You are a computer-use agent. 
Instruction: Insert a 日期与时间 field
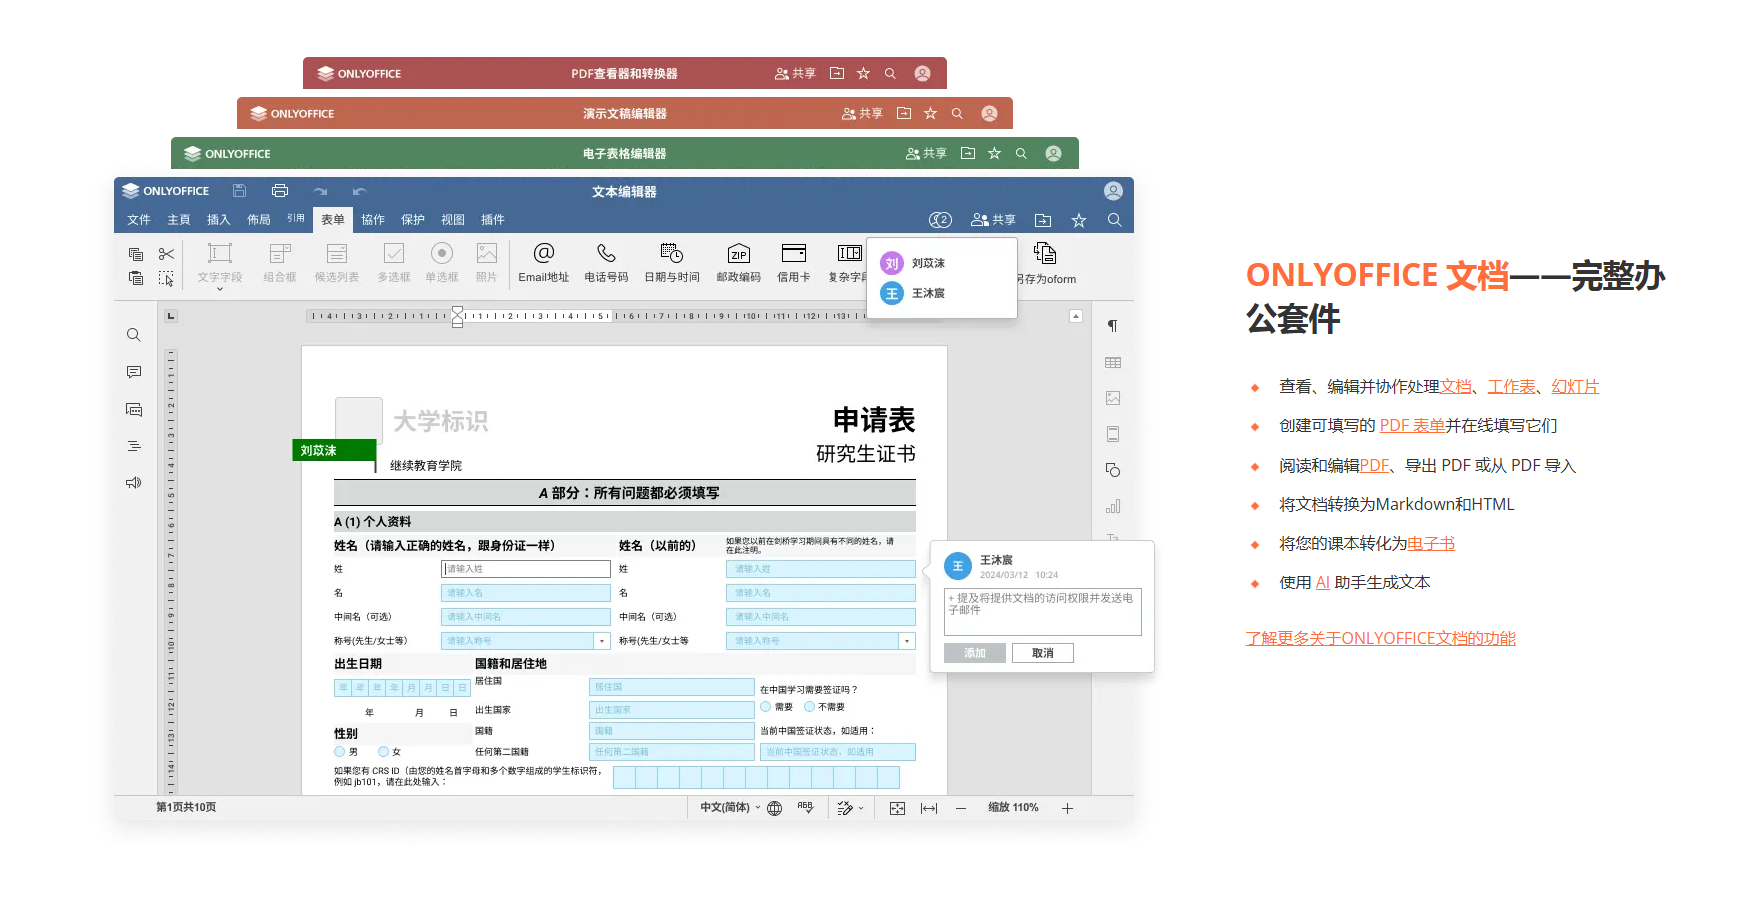672,263
